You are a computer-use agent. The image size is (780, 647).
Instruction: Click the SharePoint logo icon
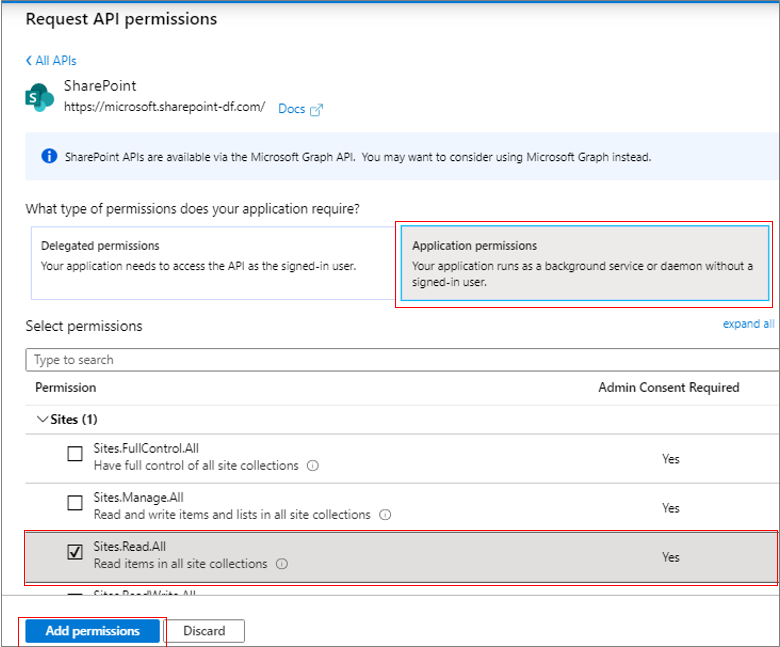pos(39,97)
